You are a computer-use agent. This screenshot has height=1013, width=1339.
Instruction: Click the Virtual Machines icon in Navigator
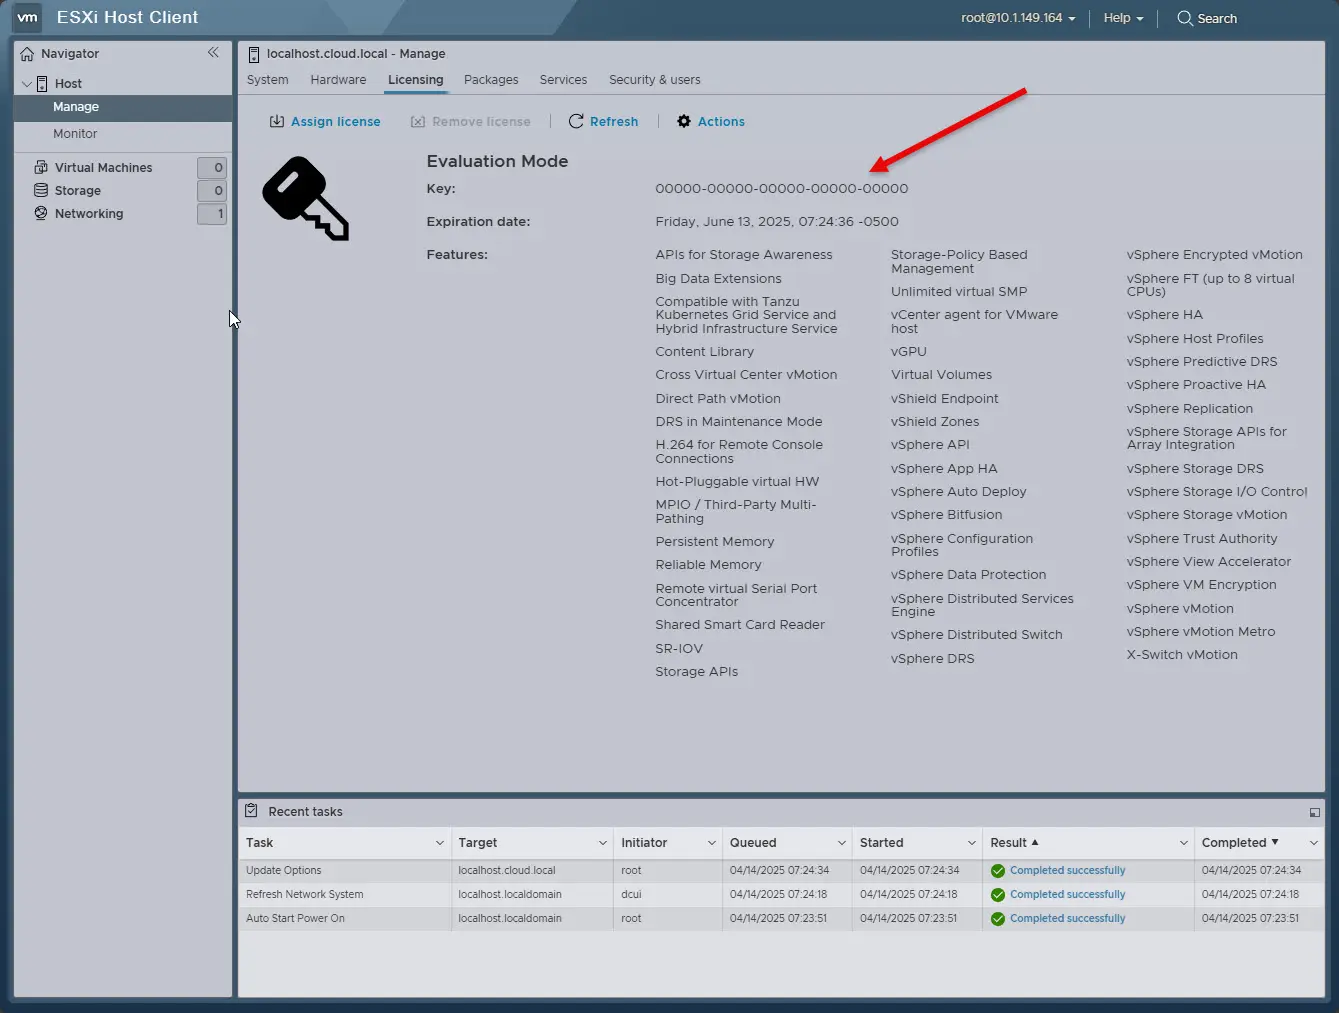click(41, 168)
